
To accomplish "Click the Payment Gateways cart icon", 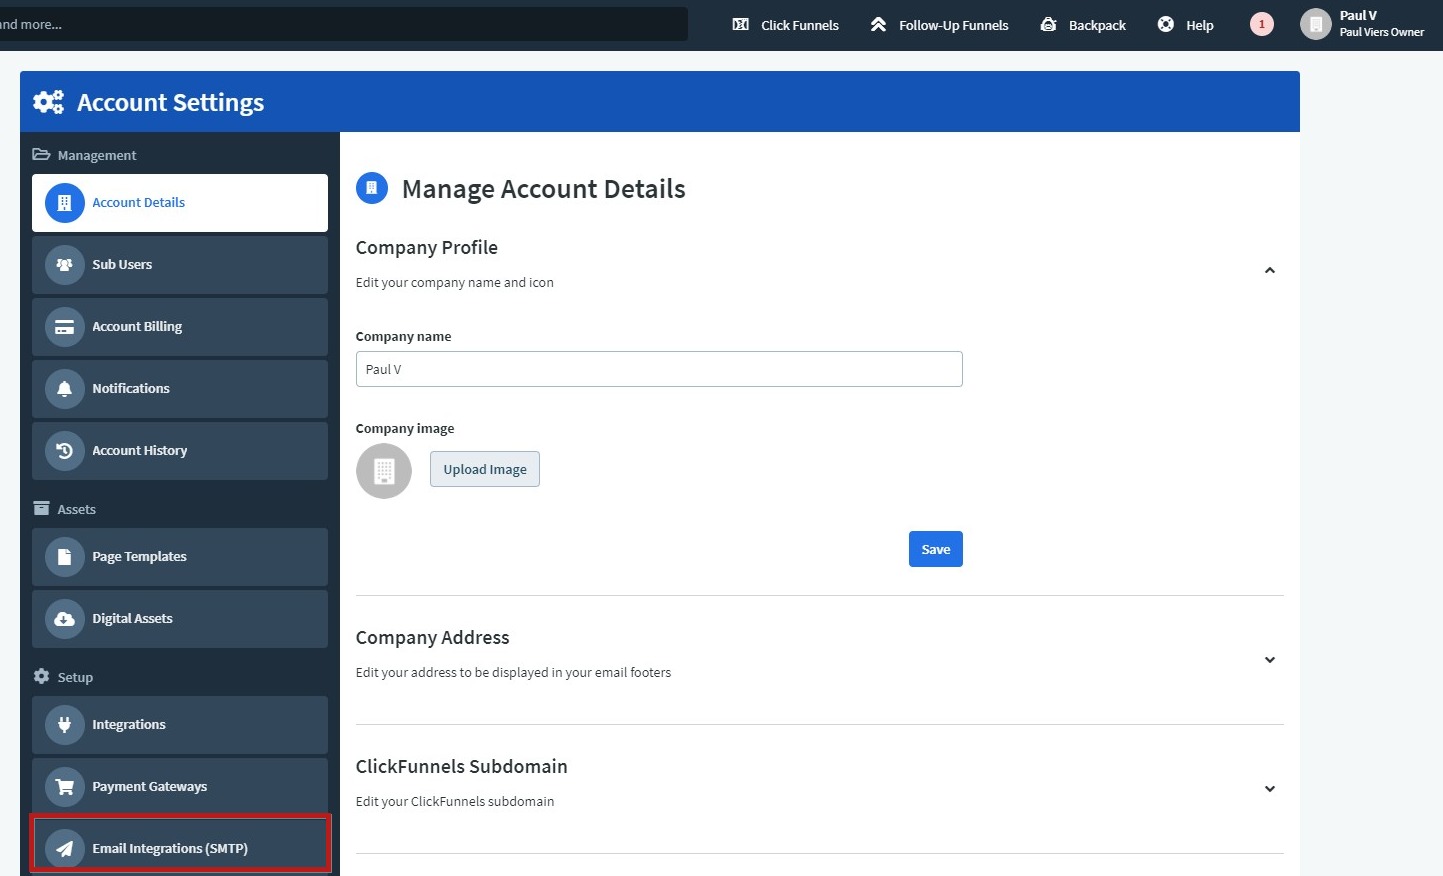I will click(x=65, y=787).
